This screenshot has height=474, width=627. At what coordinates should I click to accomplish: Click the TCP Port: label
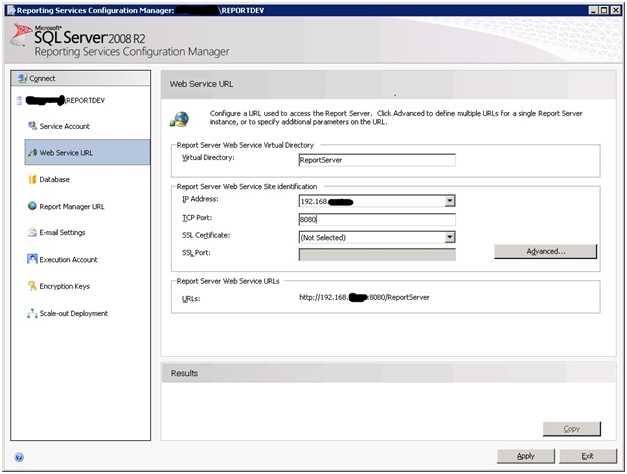(197, 218)
